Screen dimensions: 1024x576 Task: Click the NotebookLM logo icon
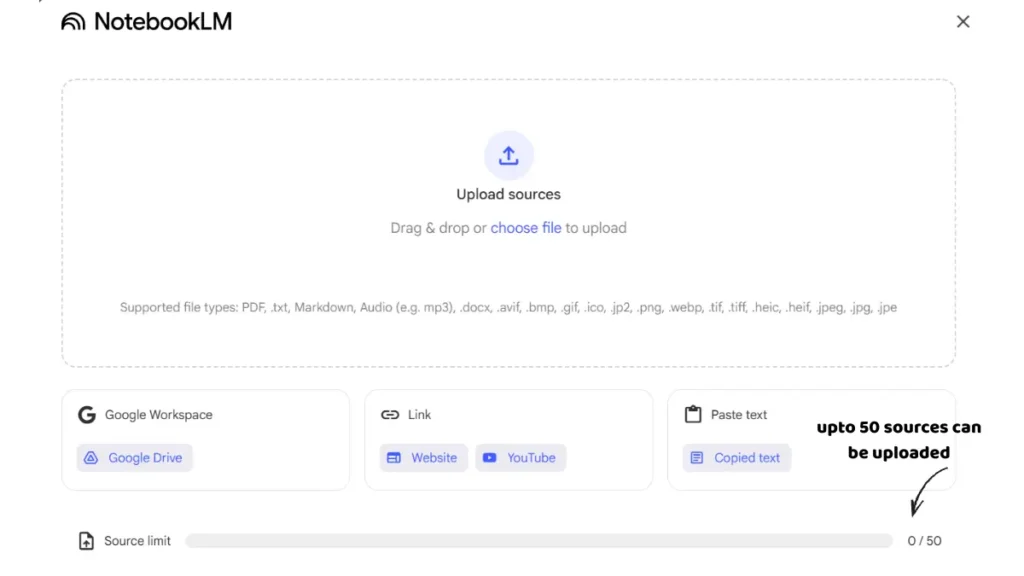click(x=74, y=22)
